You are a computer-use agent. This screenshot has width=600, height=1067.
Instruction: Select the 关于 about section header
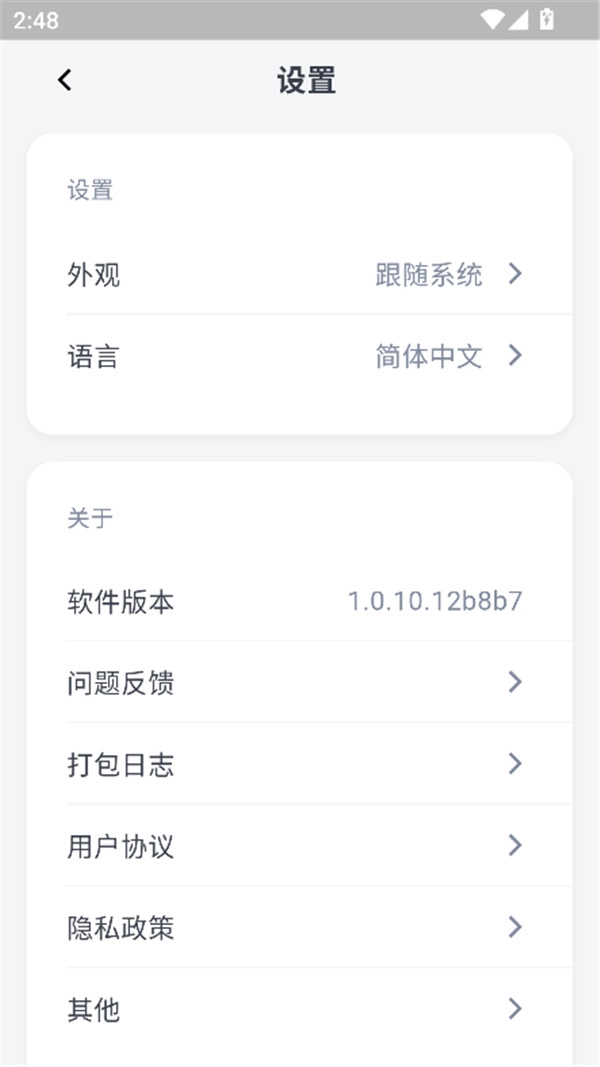(x=90, y=517)
